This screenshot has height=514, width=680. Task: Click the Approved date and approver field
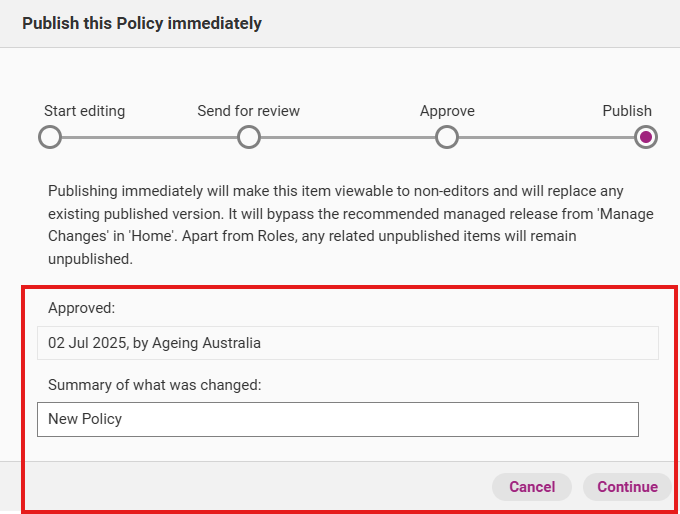(347, 343)
